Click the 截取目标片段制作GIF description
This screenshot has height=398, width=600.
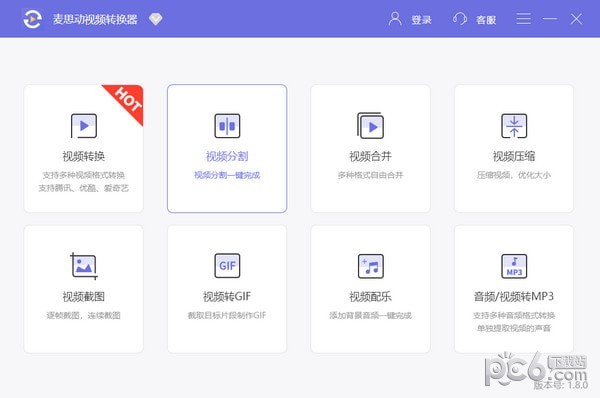[x=227, y=315]
